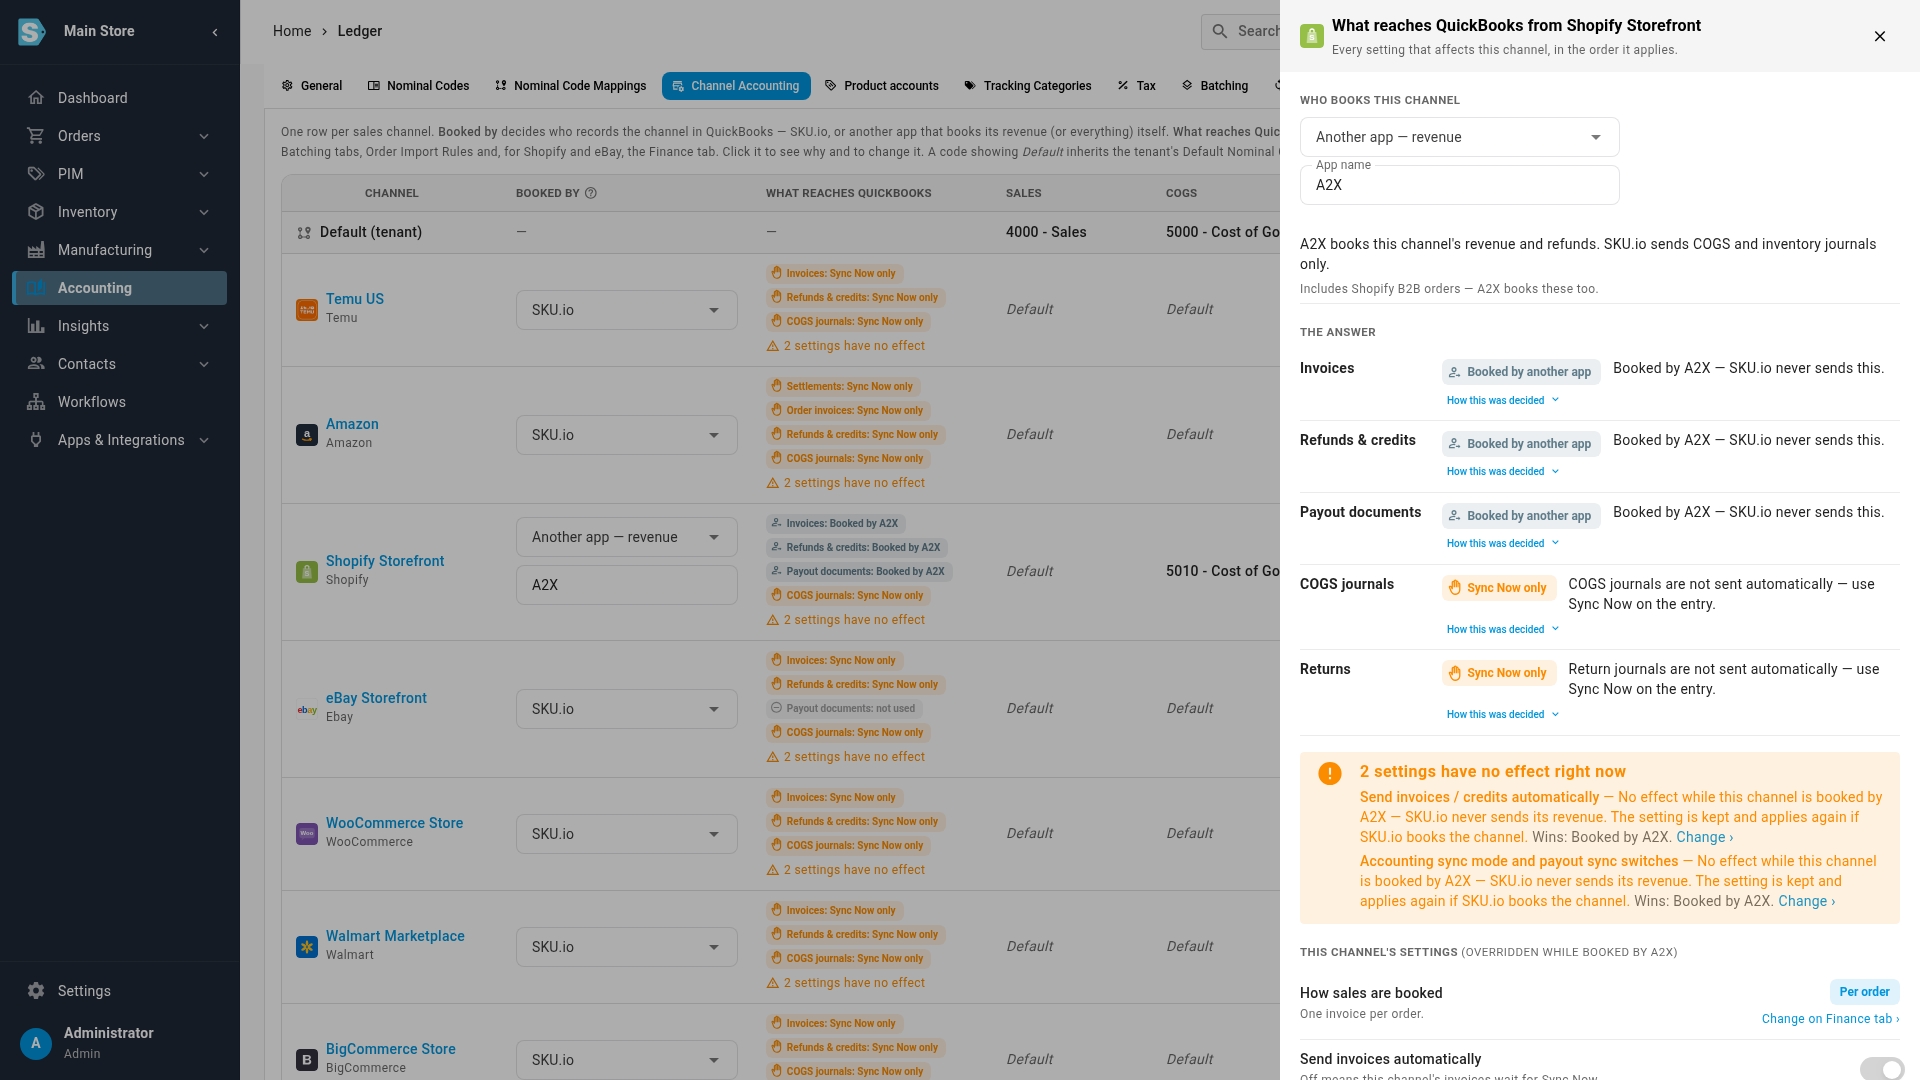Click the SKU.io logo in sidebar header

32,32
